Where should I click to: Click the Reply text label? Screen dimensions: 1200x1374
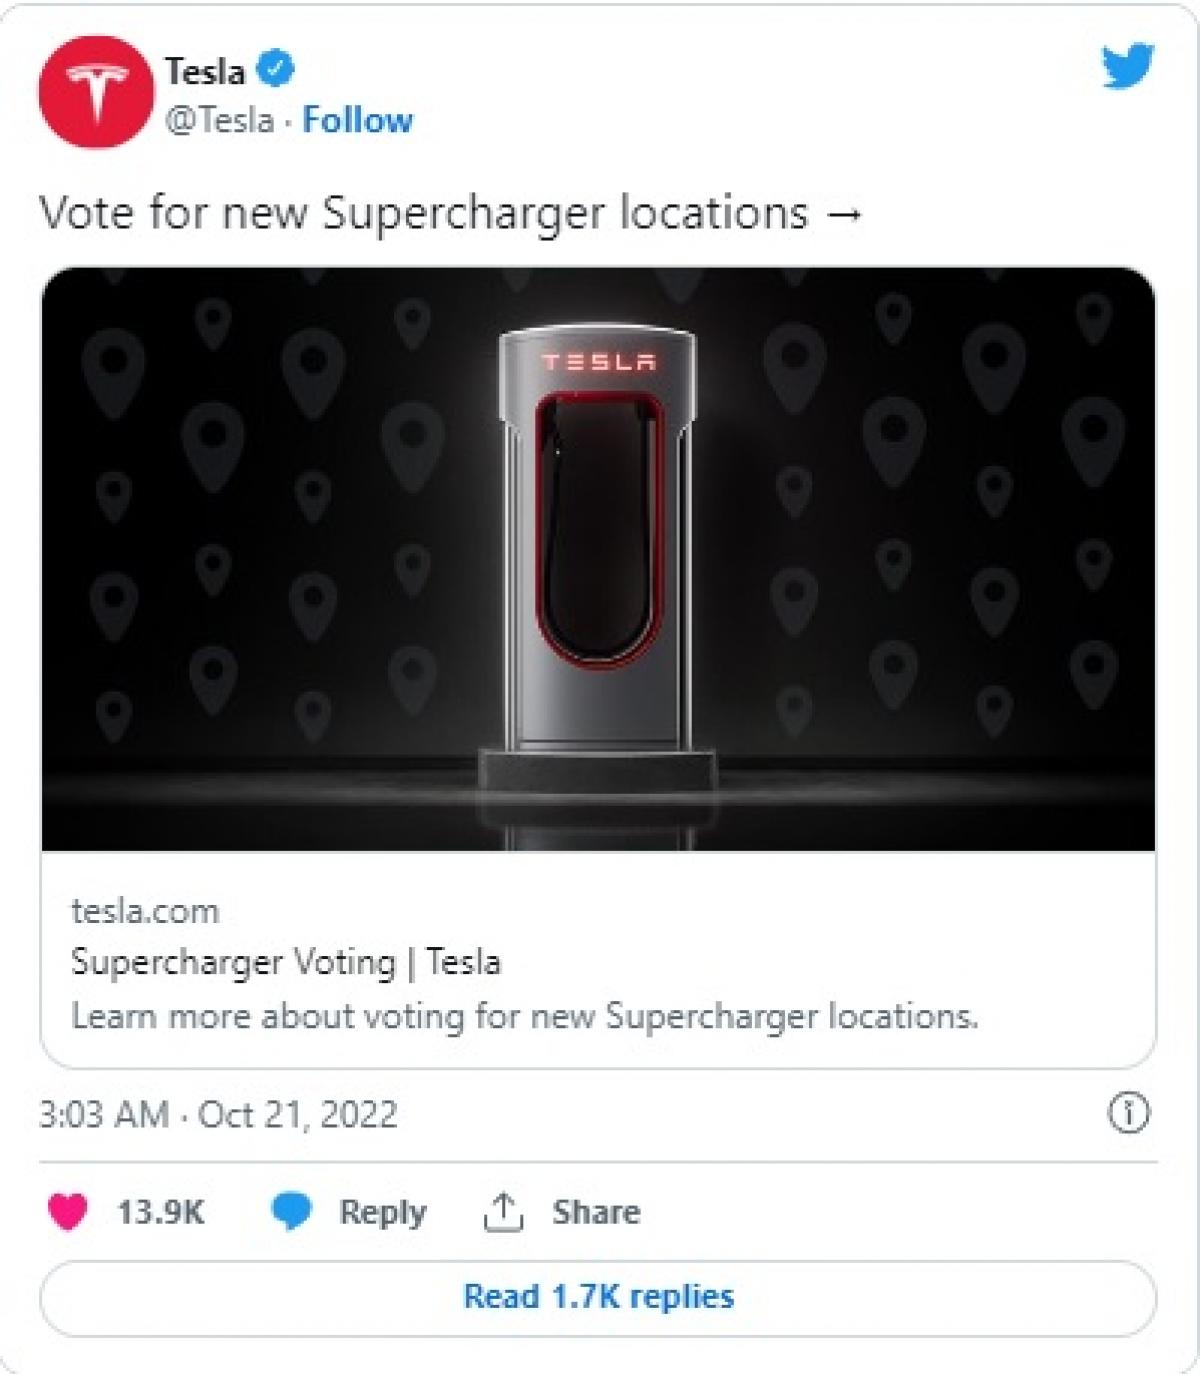[383, 1212]
